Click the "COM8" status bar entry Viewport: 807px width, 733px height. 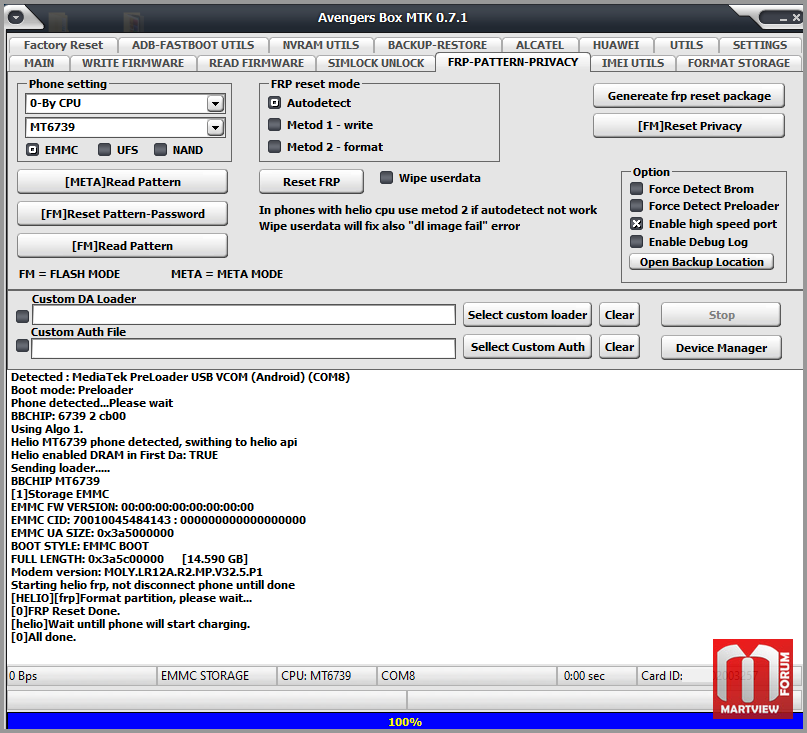(x=467, y=676)
